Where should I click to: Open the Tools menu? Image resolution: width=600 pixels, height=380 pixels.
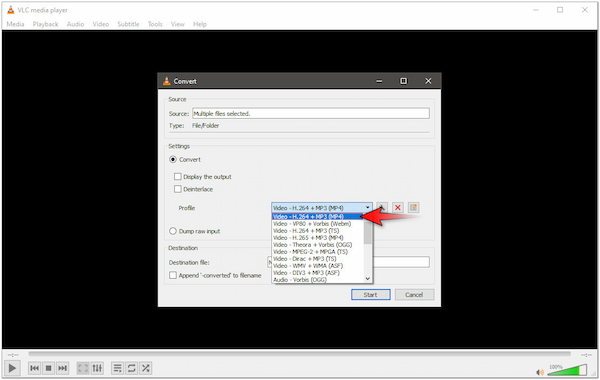(x=155, y=24)
